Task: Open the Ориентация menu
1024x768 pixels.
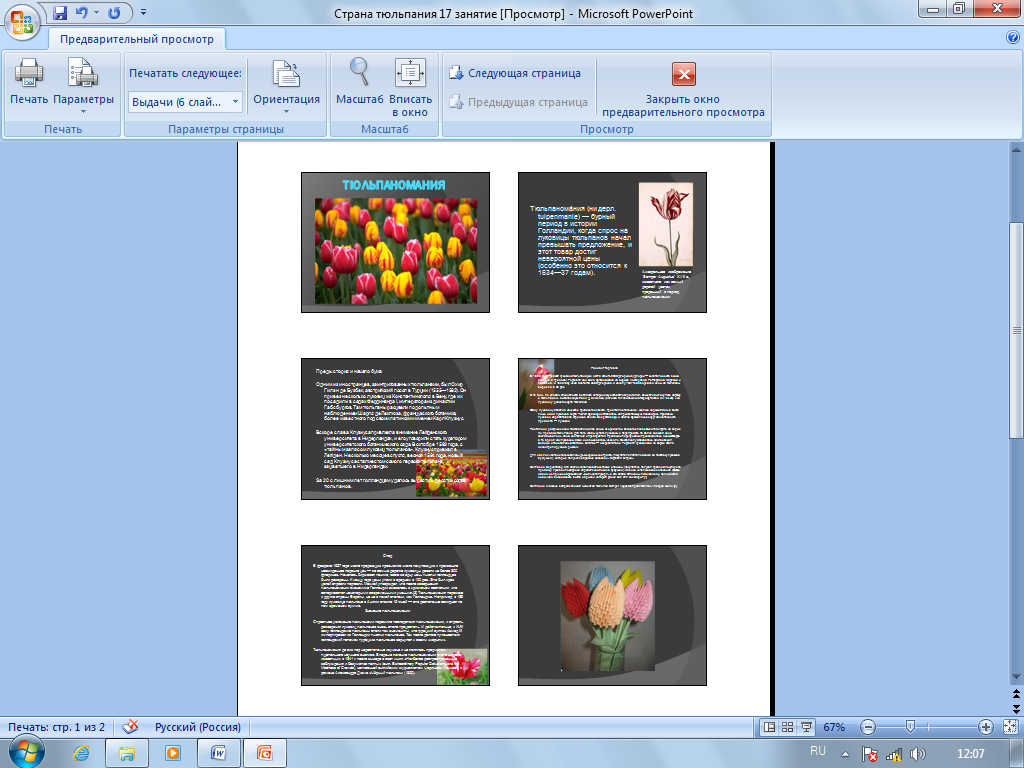Action: click(286, 85)
